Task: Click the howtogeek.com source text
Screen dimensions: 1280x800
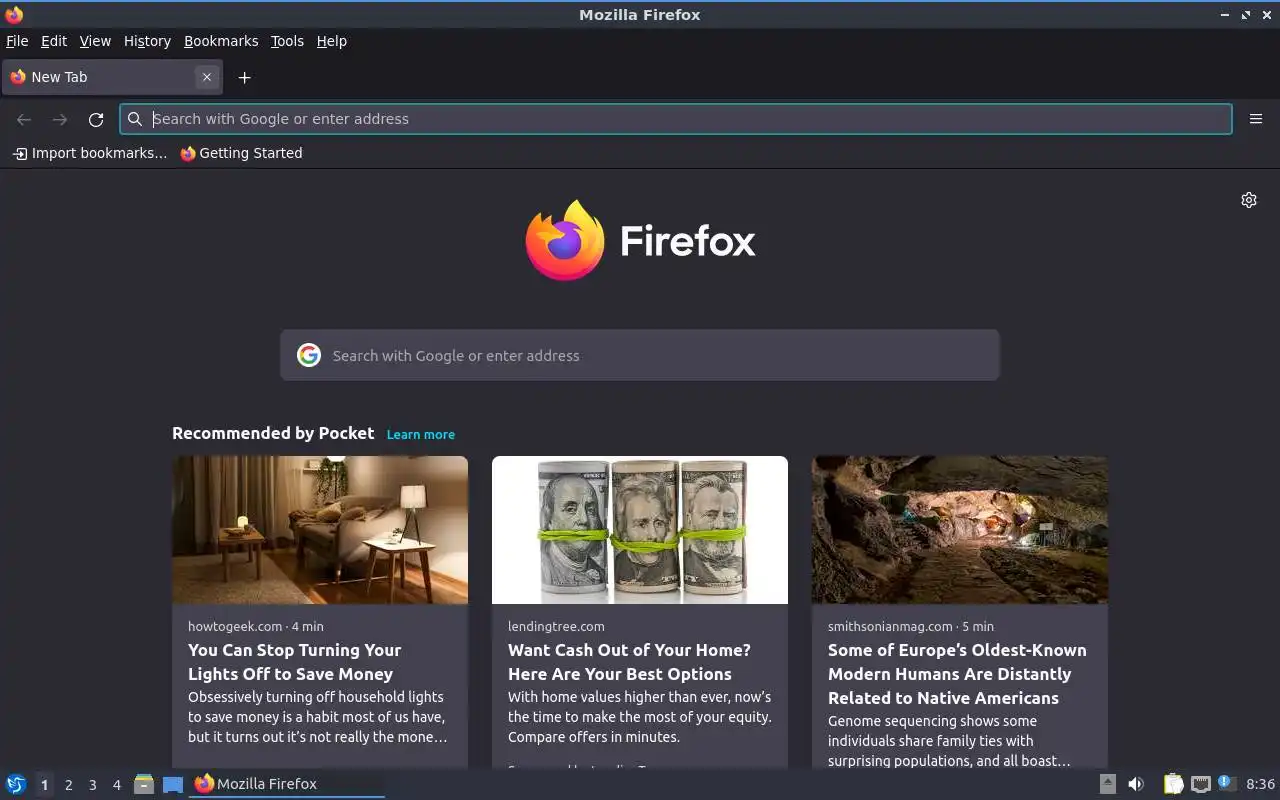Action: 235,626
